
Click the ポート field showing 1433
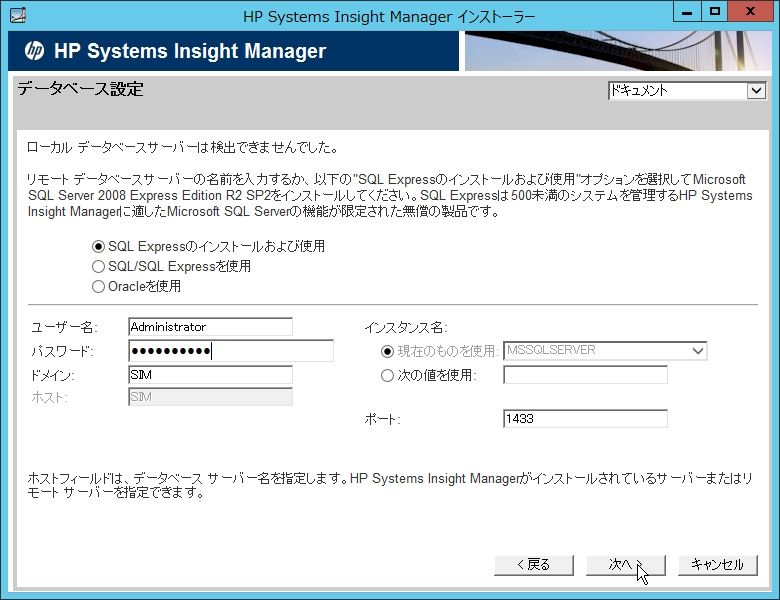[x=585, y=418]
